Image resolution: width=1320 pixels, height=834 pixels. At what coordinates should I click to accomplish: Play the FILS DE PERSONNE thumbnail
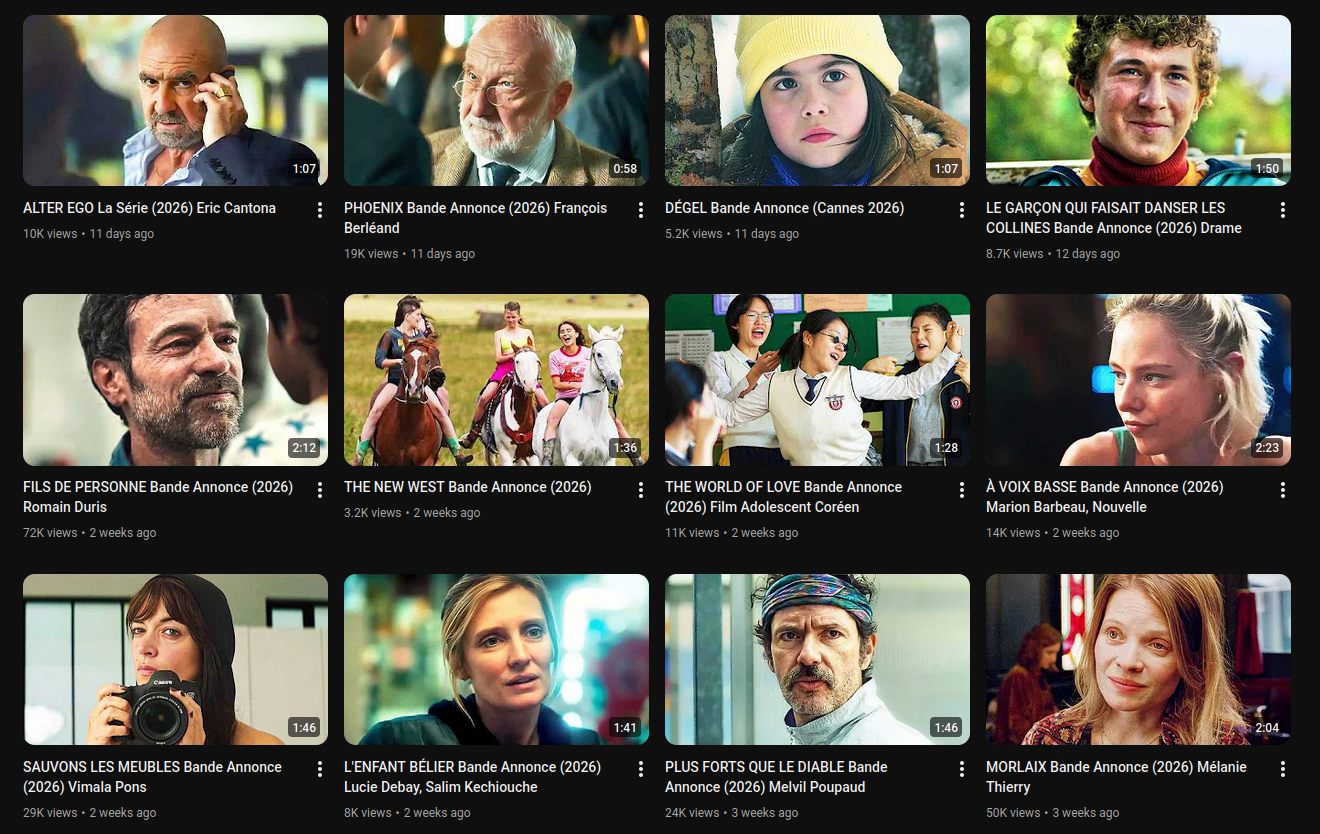175,380
